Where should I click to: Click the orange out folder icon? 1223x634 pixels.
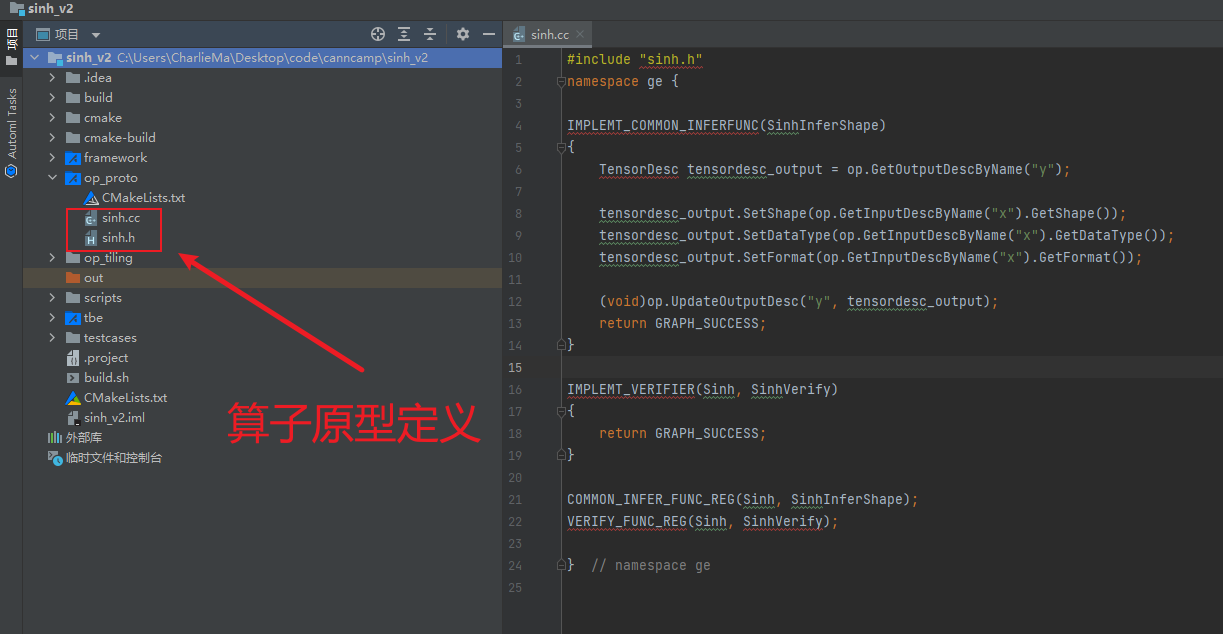(x=73, y=278)
